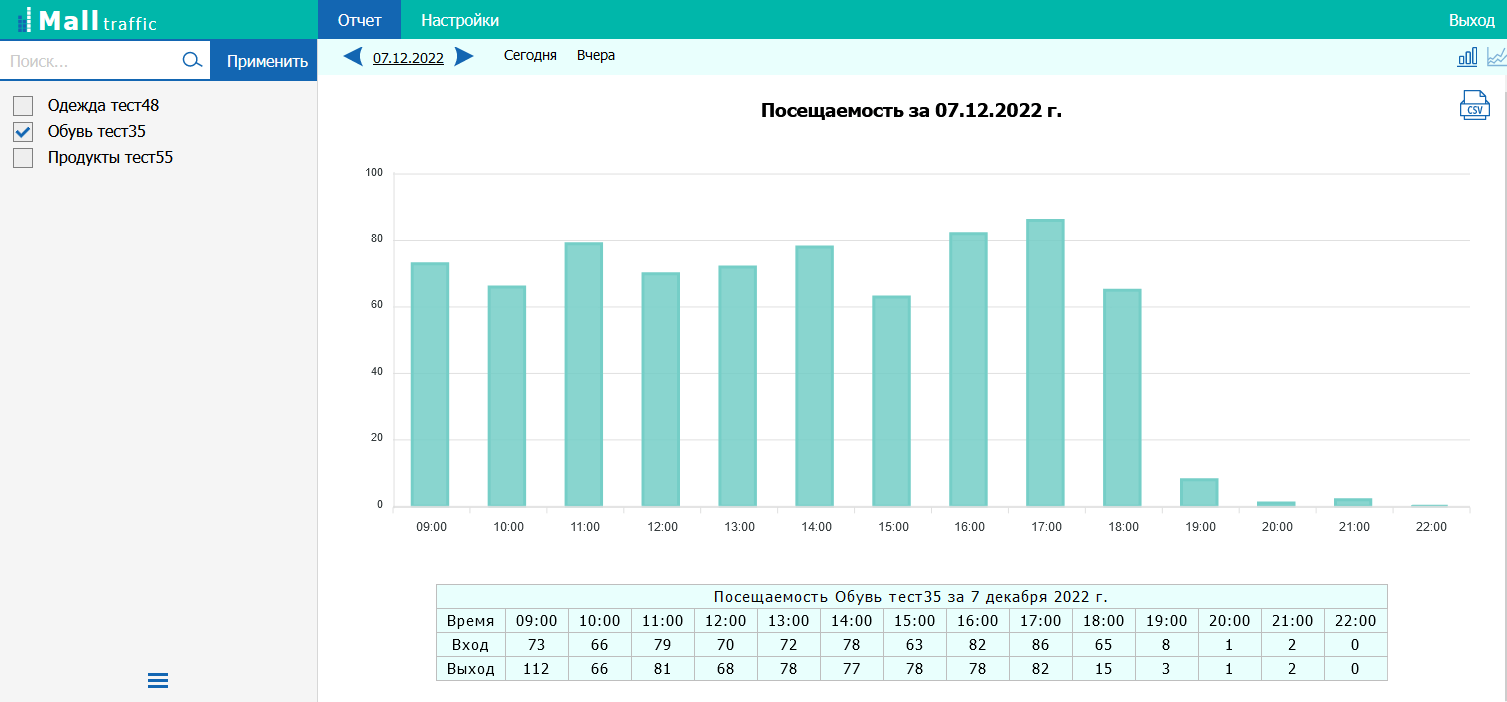Click the Выход logout link
The image size is (1507, 702).
click(1471, 20)
